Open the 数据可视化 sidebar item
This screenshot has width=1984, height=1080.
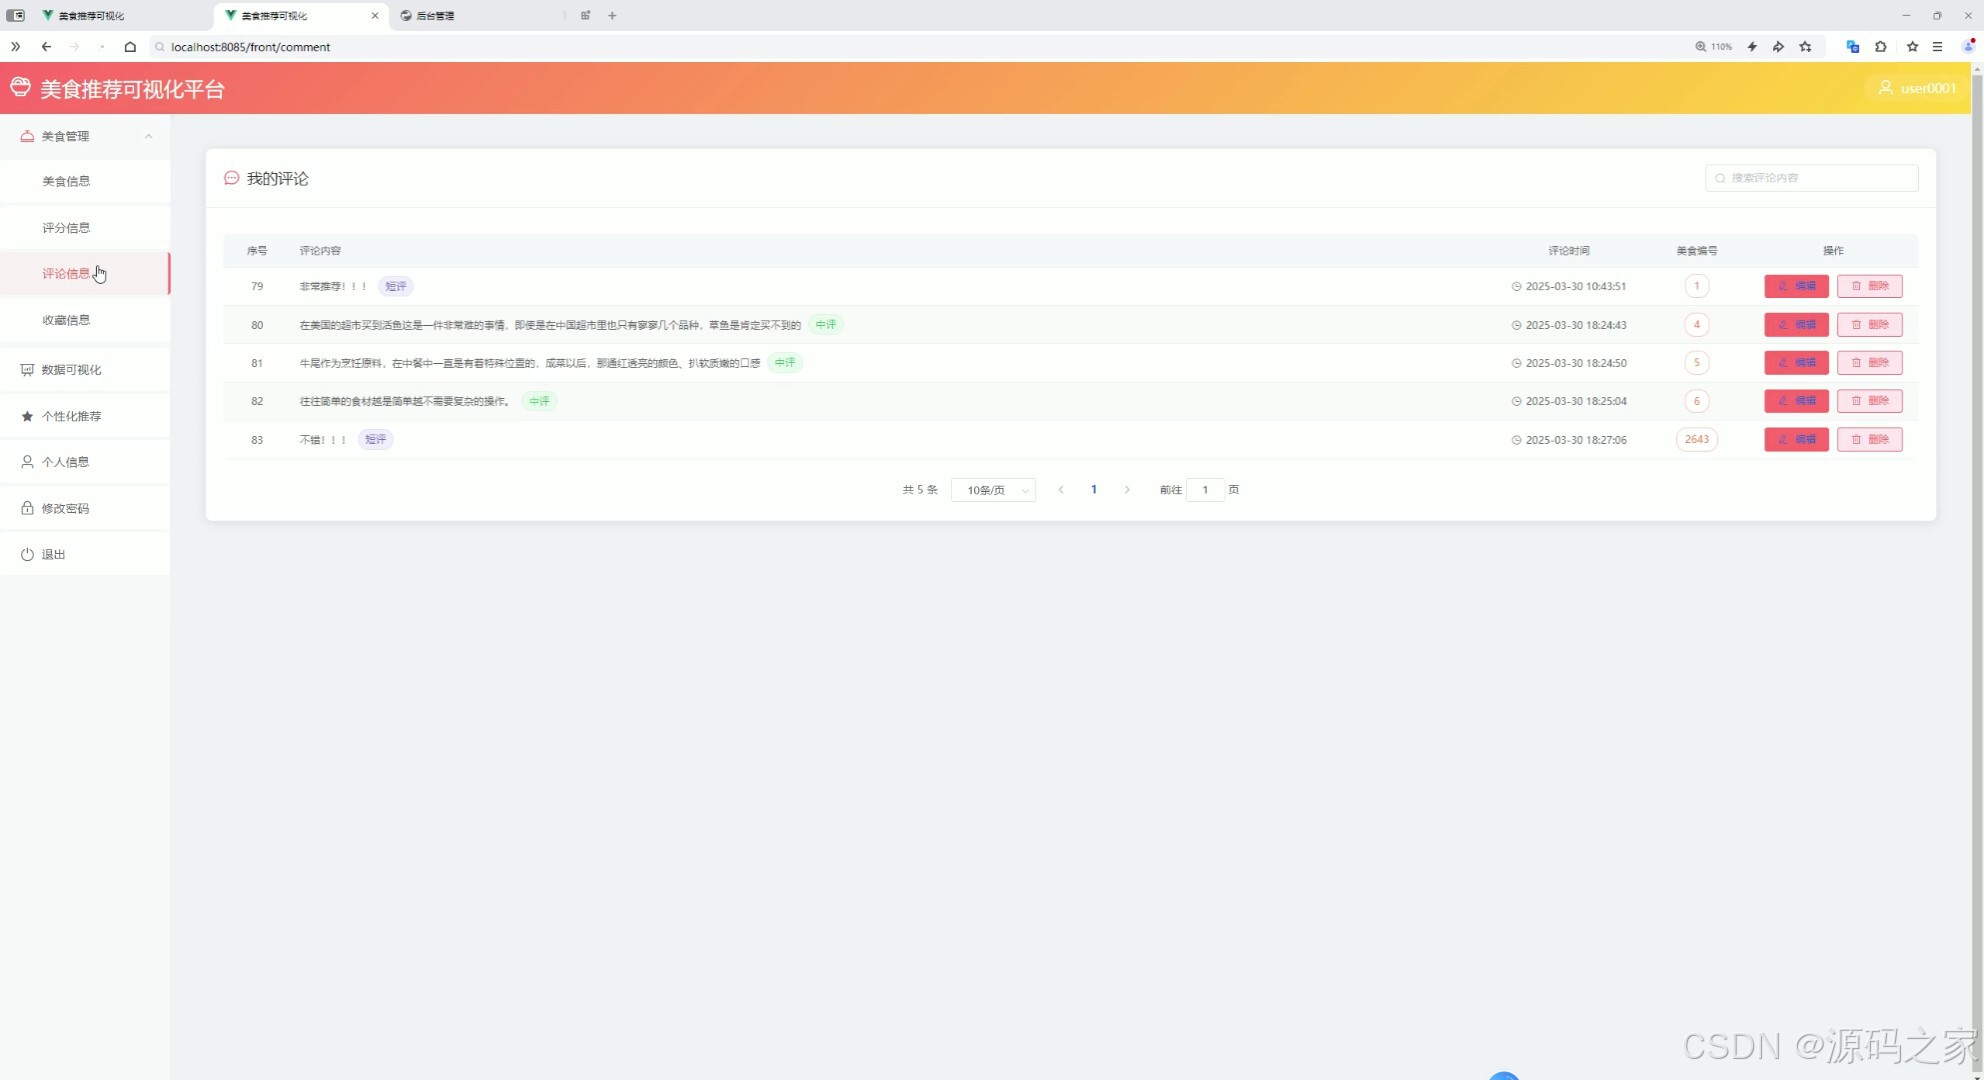coord(71,370)
